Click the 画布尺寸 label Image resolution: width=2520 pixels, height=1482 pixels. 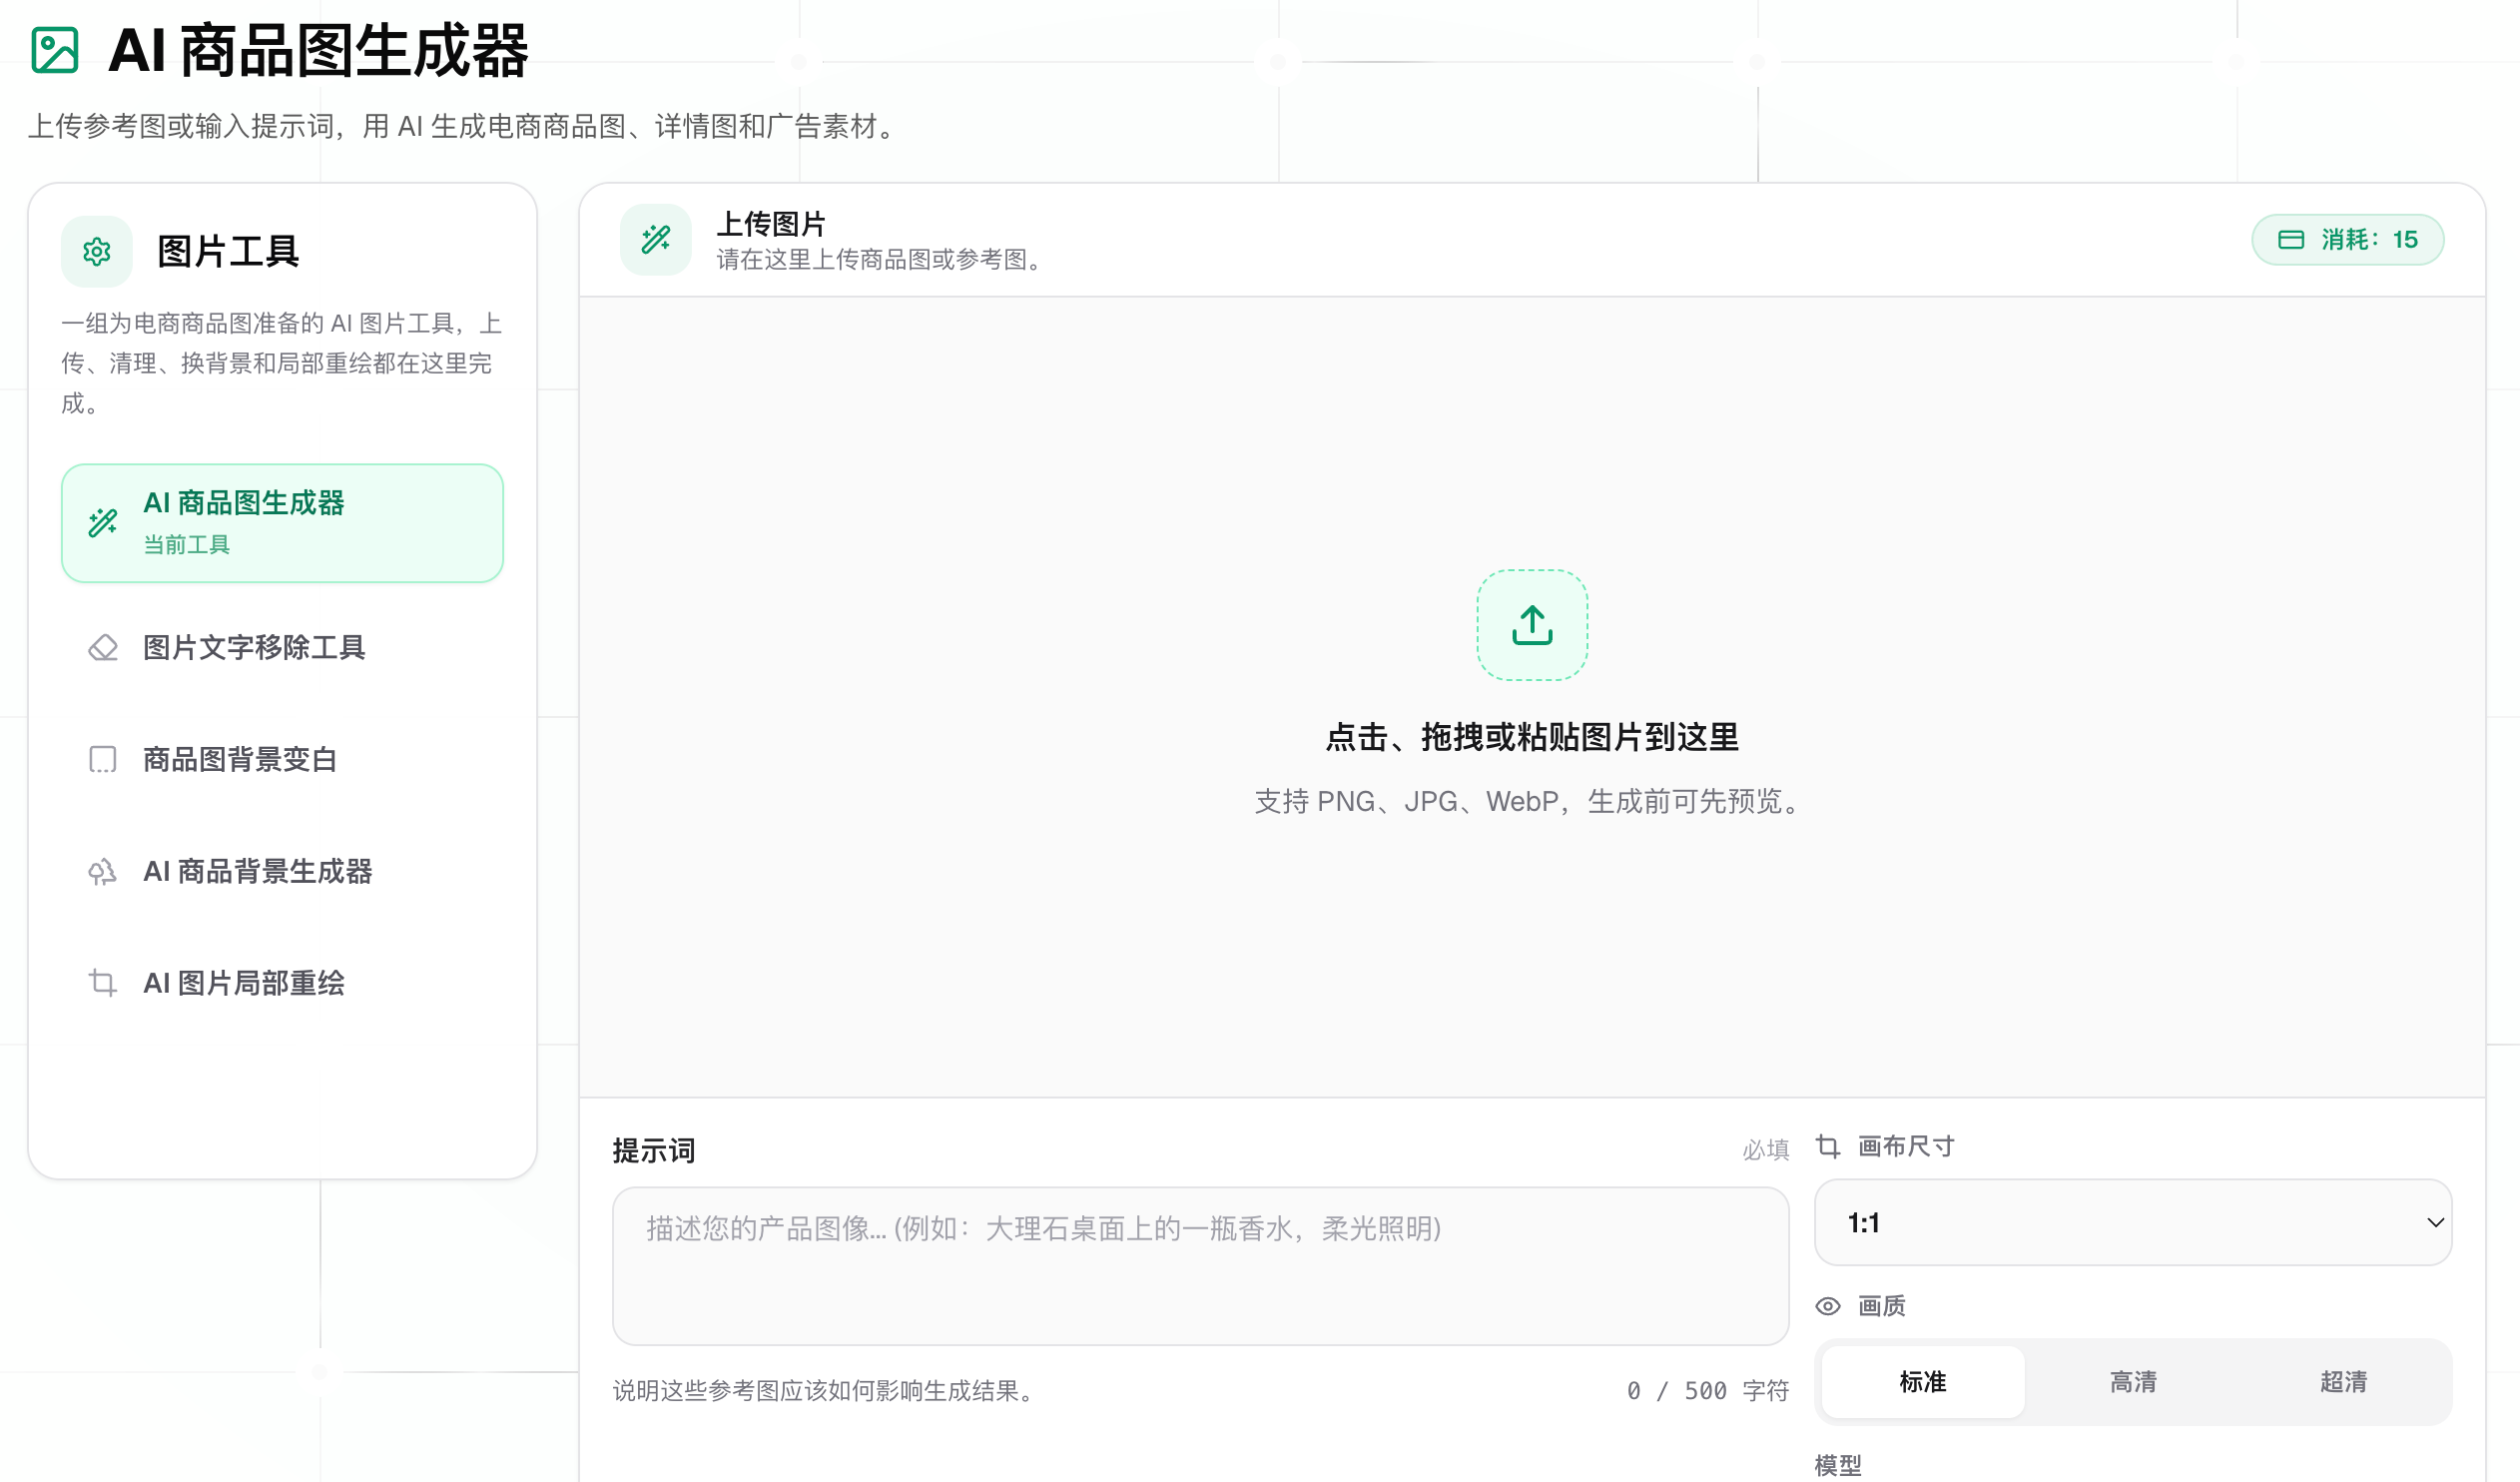[1906, 1146]
